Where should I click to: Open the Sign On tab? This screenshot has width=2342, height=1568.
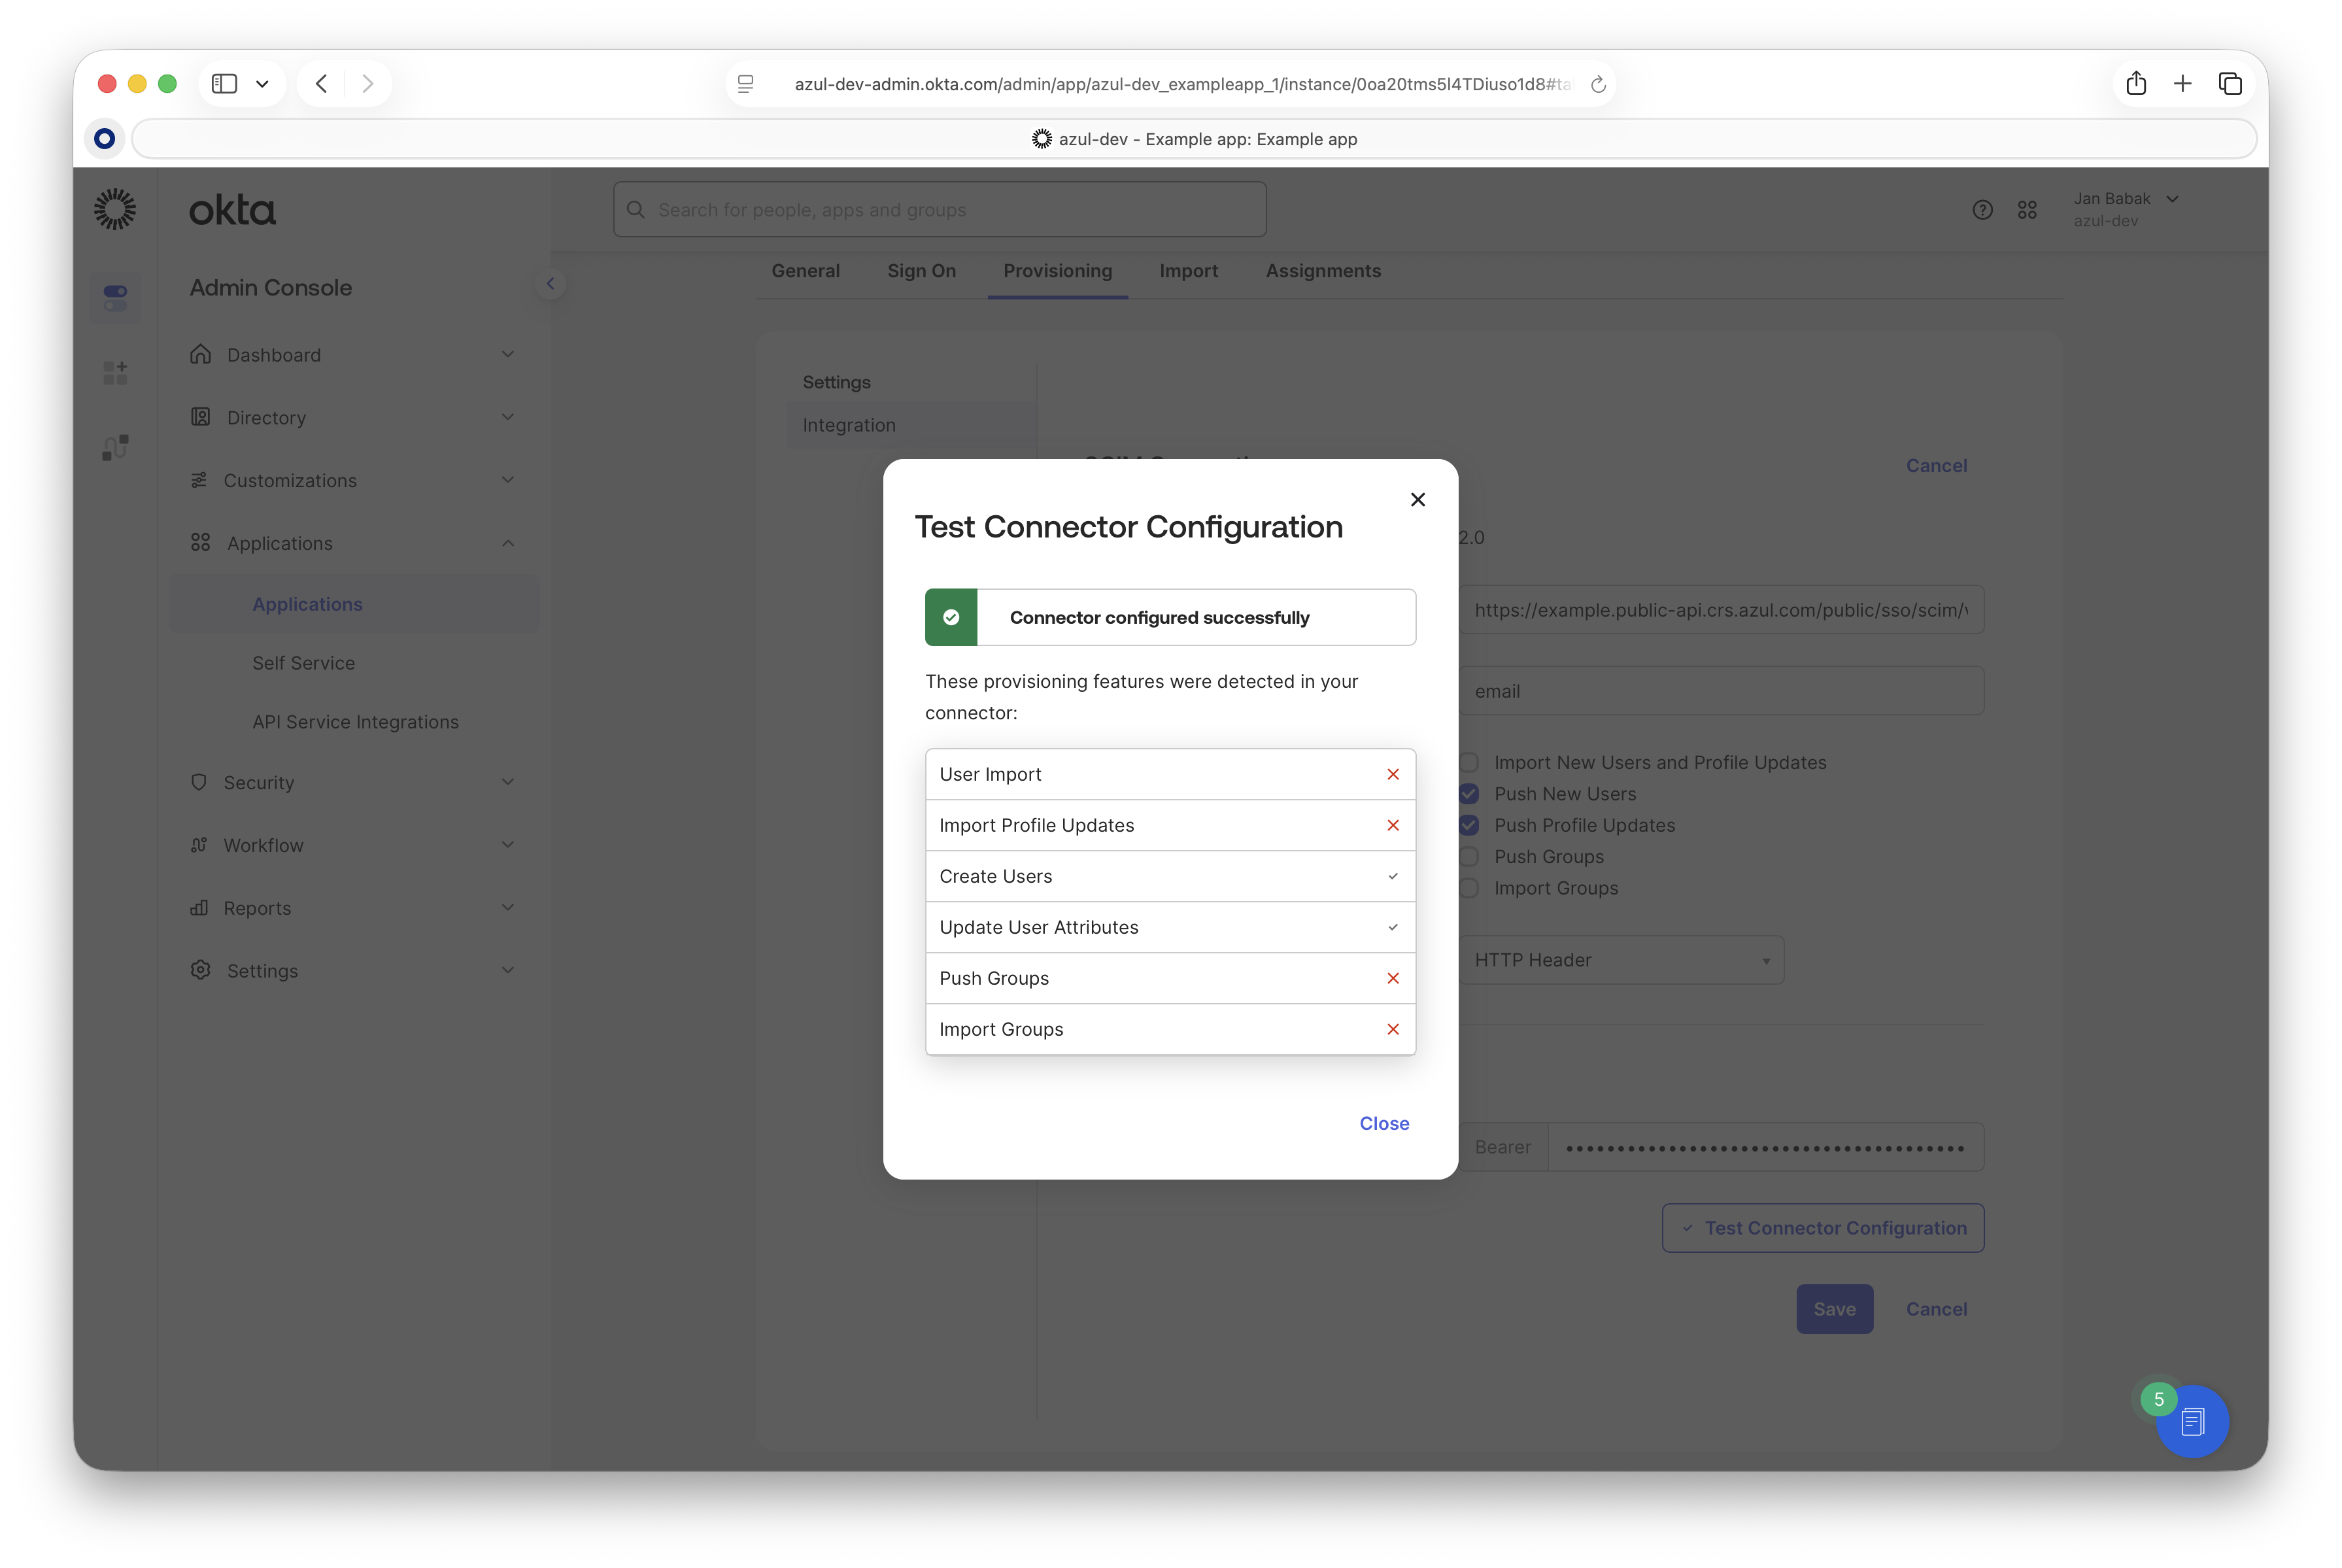point(921,271)
